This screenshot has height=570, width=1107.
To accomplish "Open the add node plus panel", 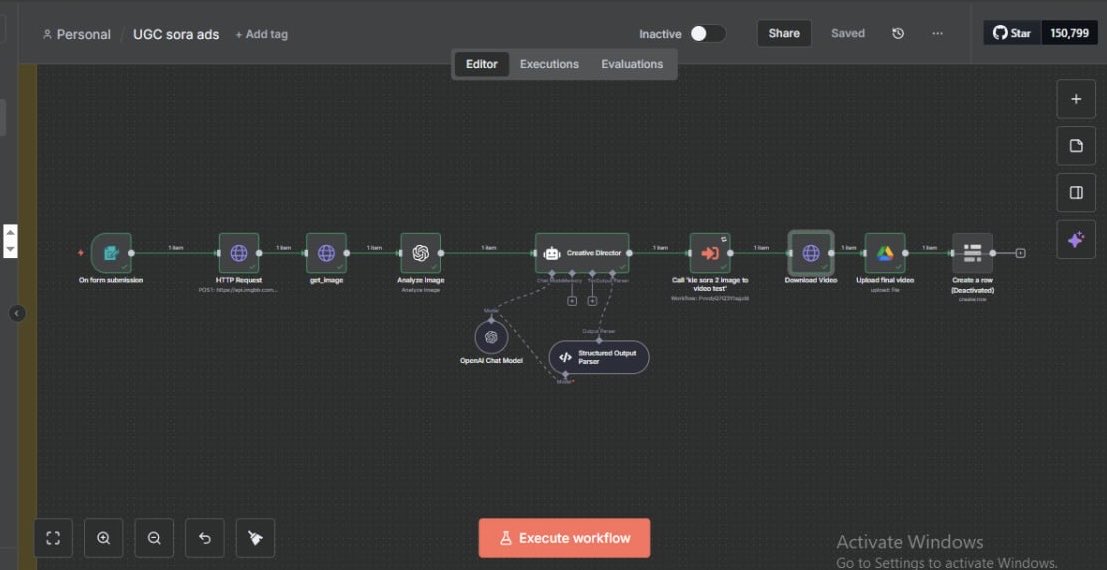I will (1076, 99).
